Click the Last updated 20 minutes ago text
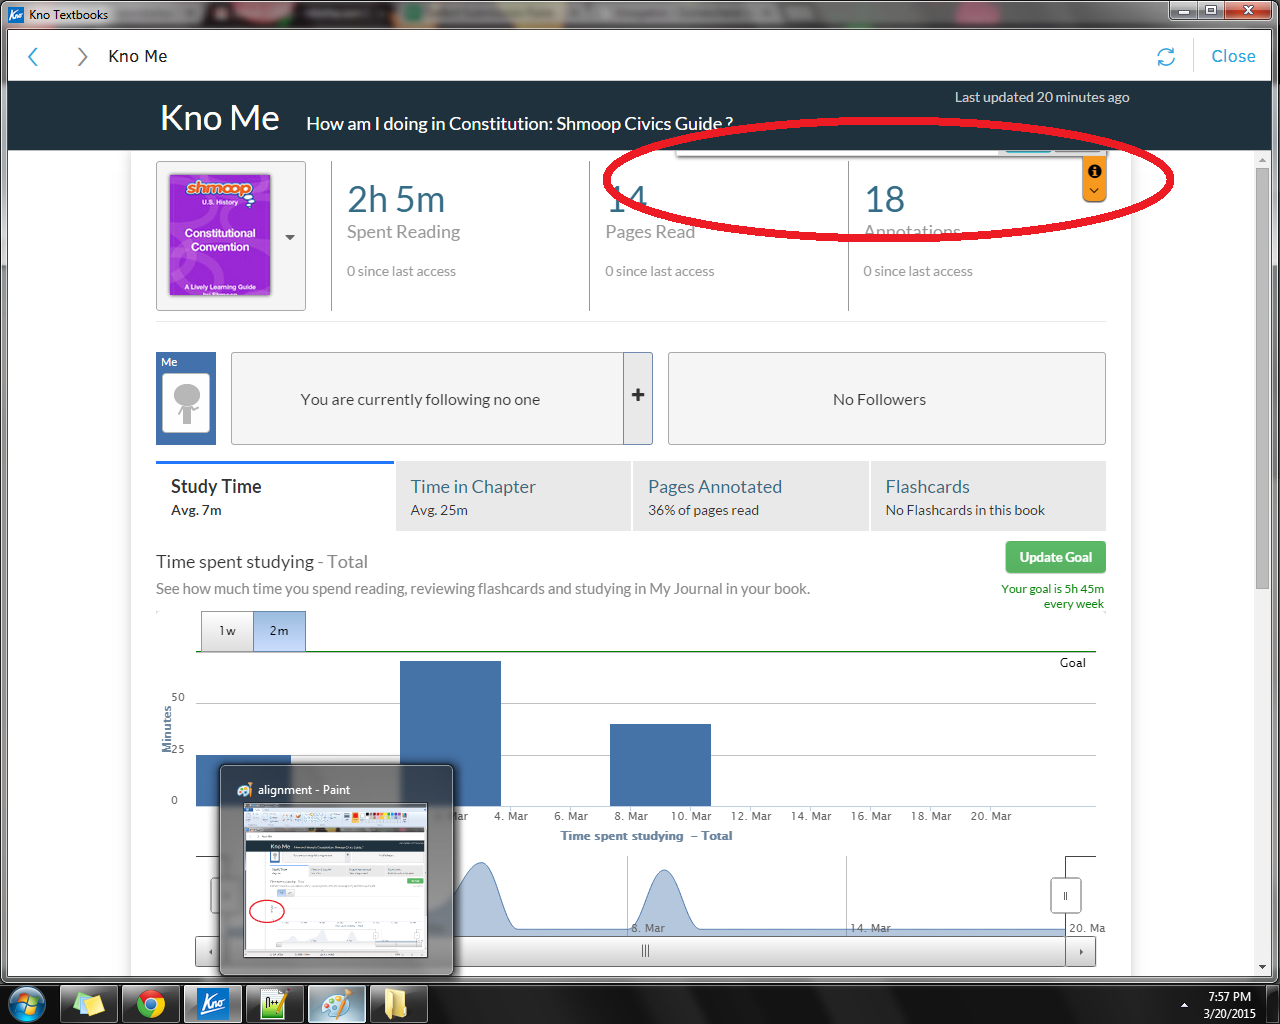Image resolution: width=1280 pixels, height=1024 pixels. [1042, 97]
